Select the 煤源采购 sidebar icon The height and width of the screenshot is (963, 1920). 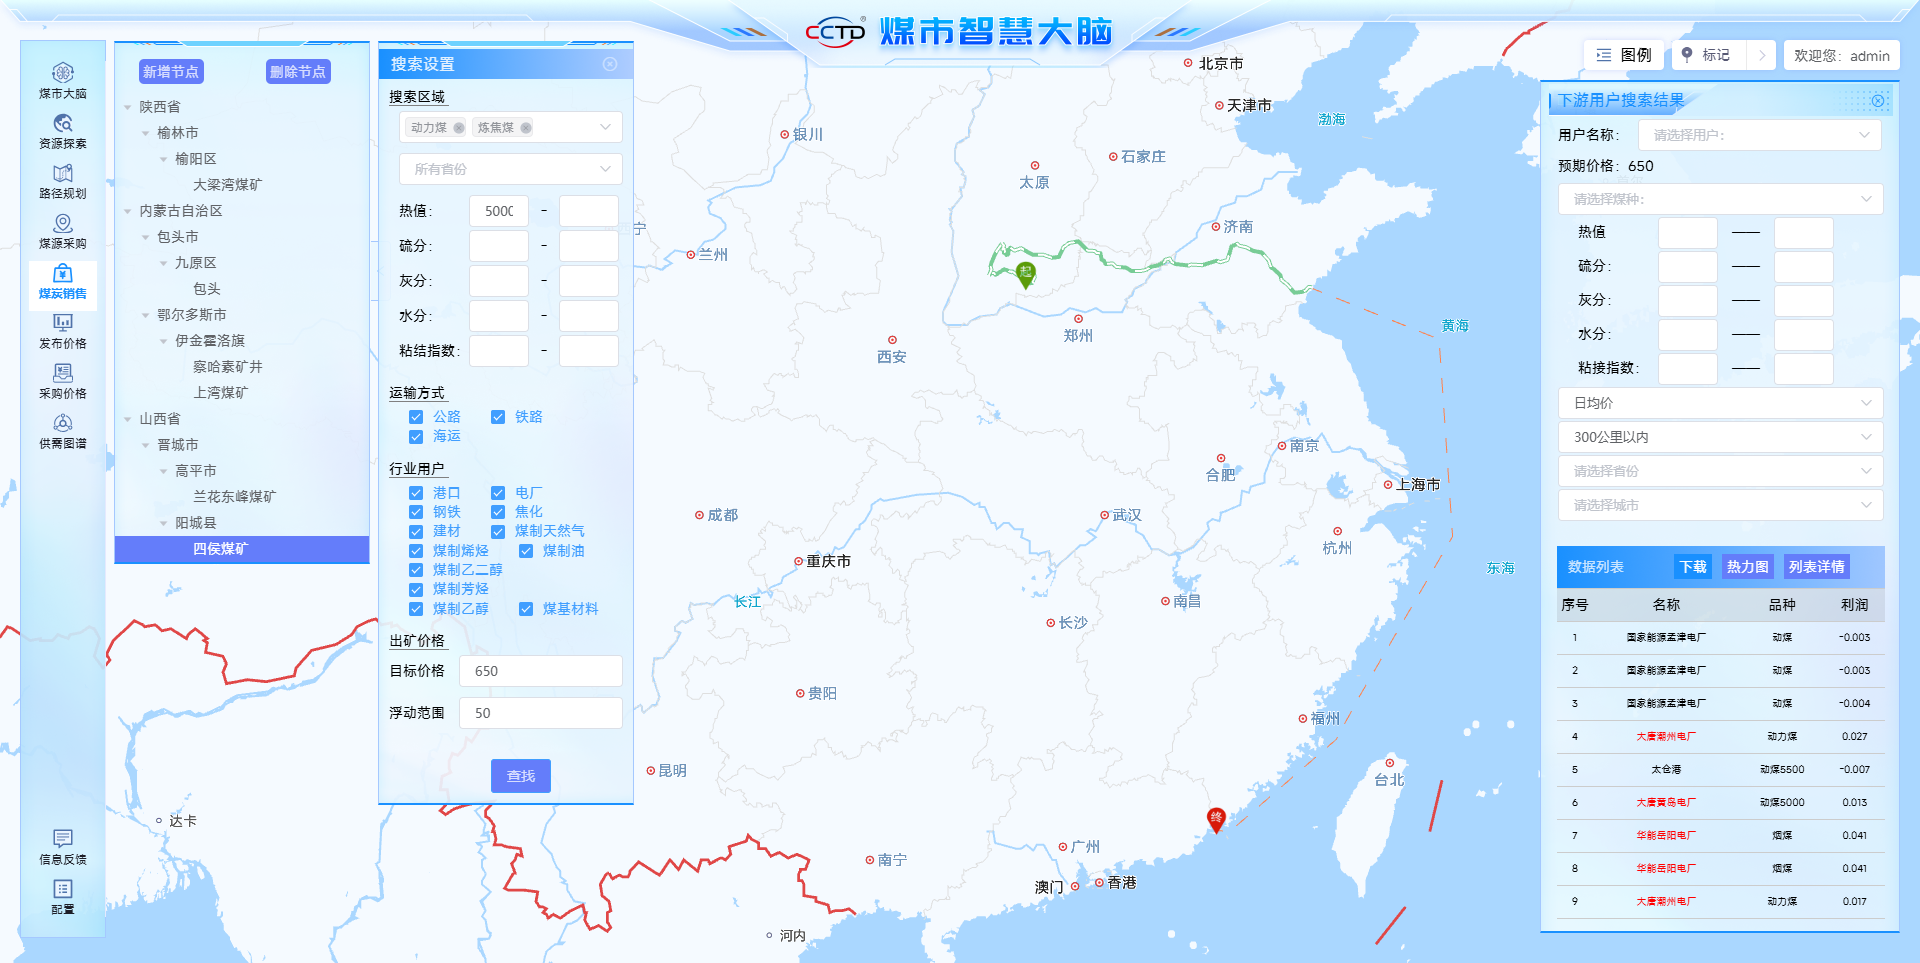[62, 230]
